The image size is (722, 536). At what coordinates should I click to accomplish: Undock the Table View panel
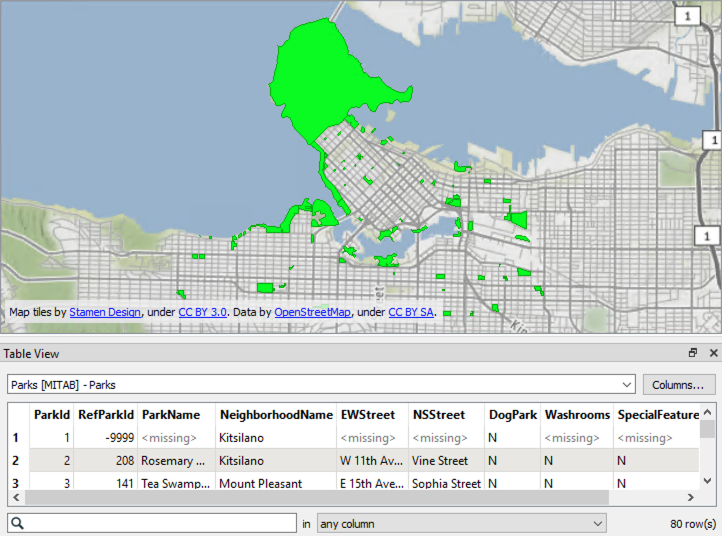click(692, 353)
